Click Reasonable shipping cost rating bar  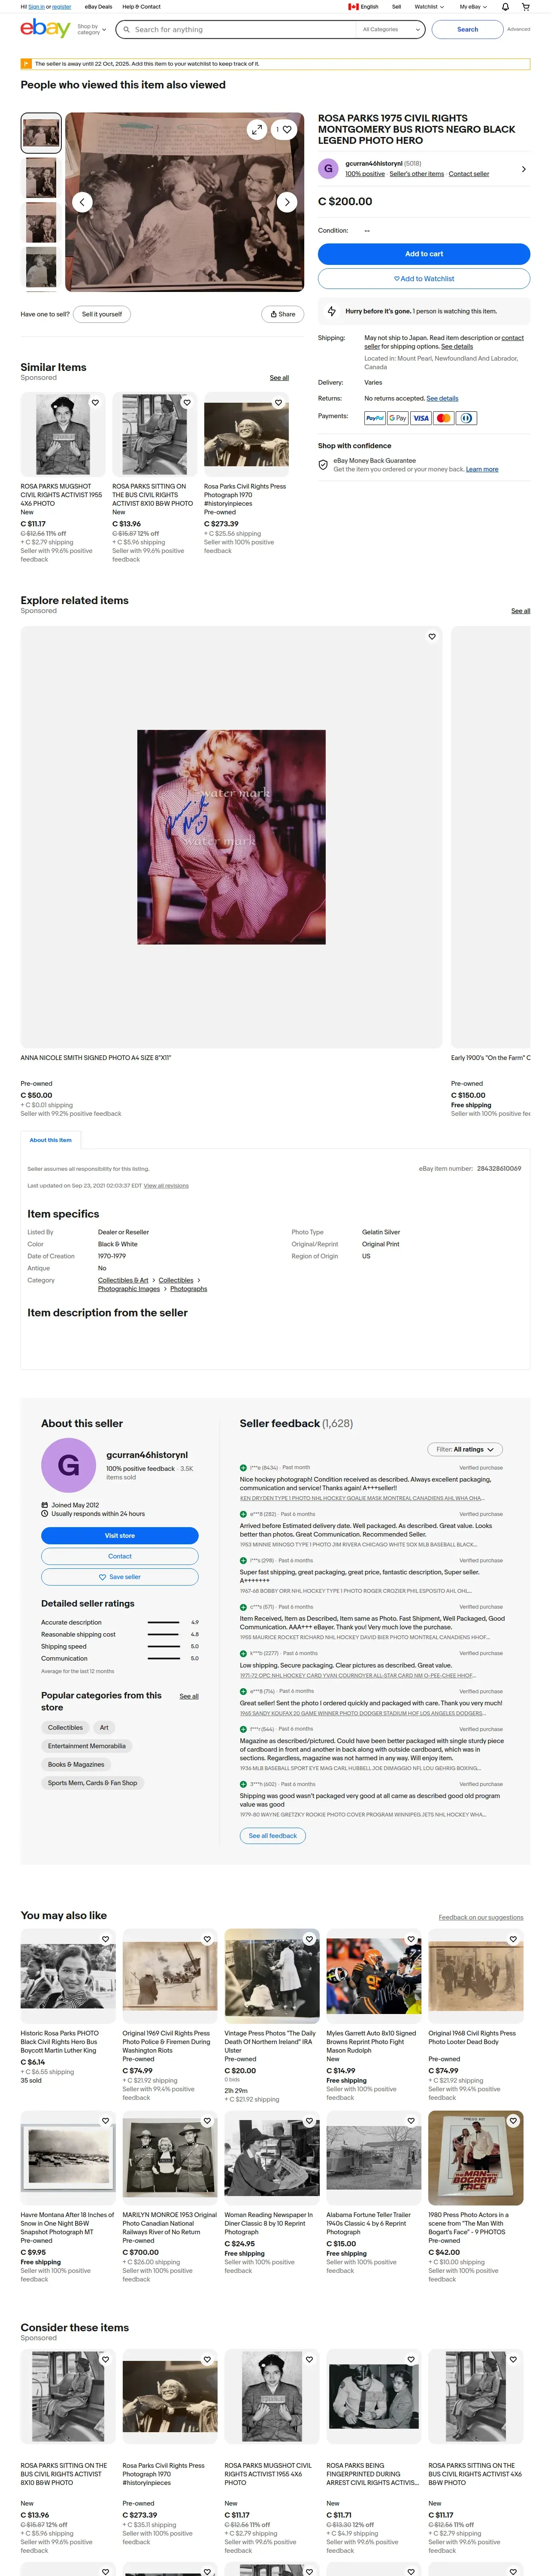point(163,1634)
